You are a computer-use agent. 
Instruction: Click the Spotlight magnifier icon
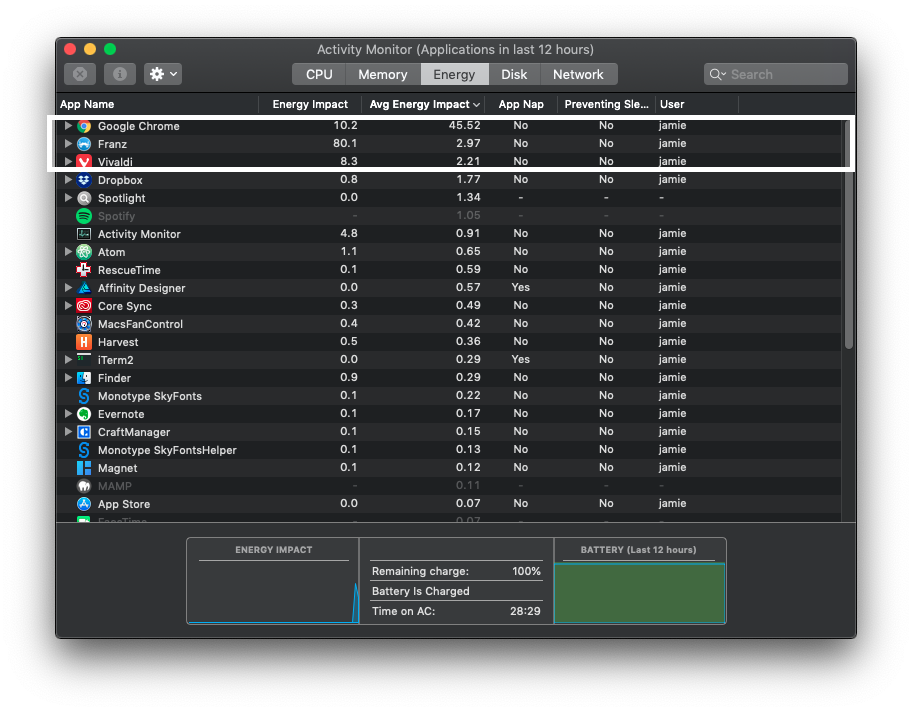(84, 198)
